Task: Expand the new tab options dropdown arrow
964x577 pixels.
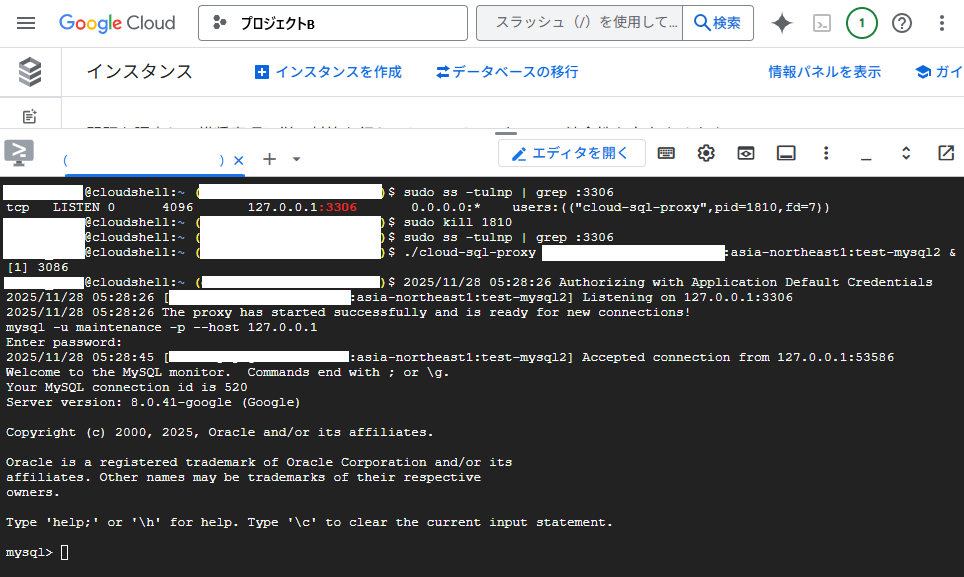Action: 296,160
